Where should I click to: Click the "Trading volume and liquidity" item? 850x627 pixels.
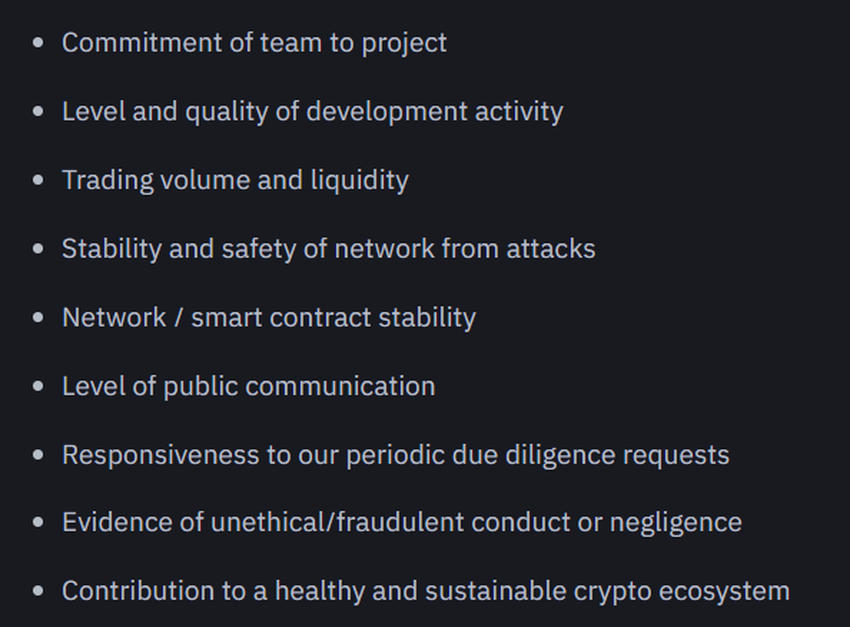coord(235,180)
